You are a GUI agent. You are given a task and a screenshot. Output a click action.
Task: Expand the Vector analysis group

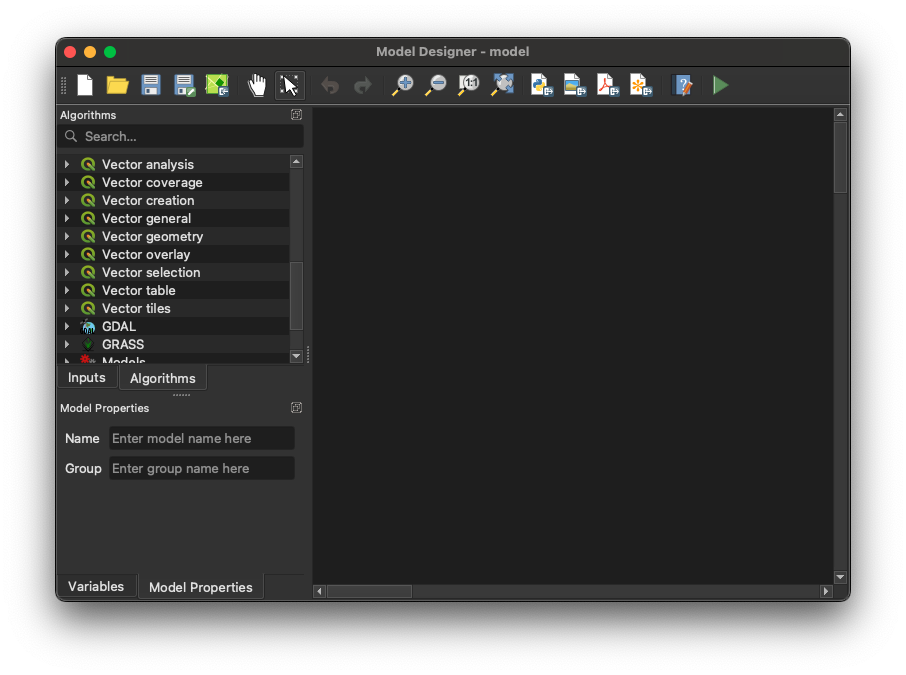67,165
